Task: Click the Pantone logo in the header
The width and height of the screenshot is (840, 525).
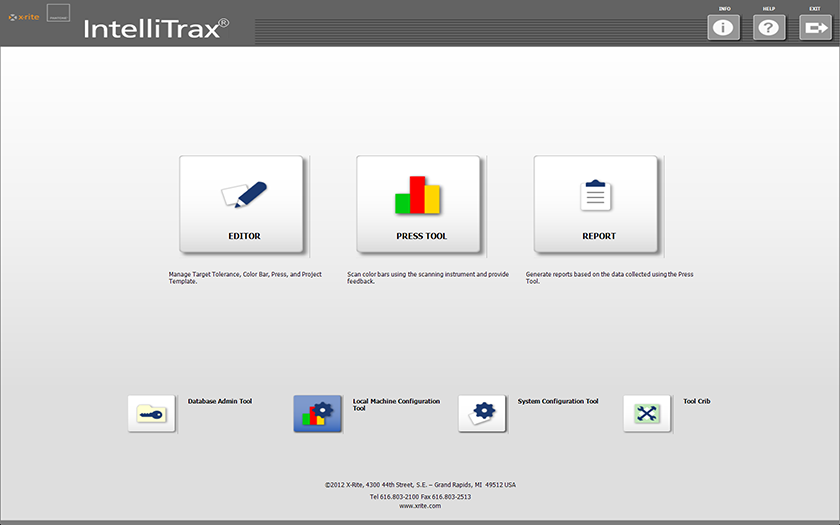Action: coord(58,13)
